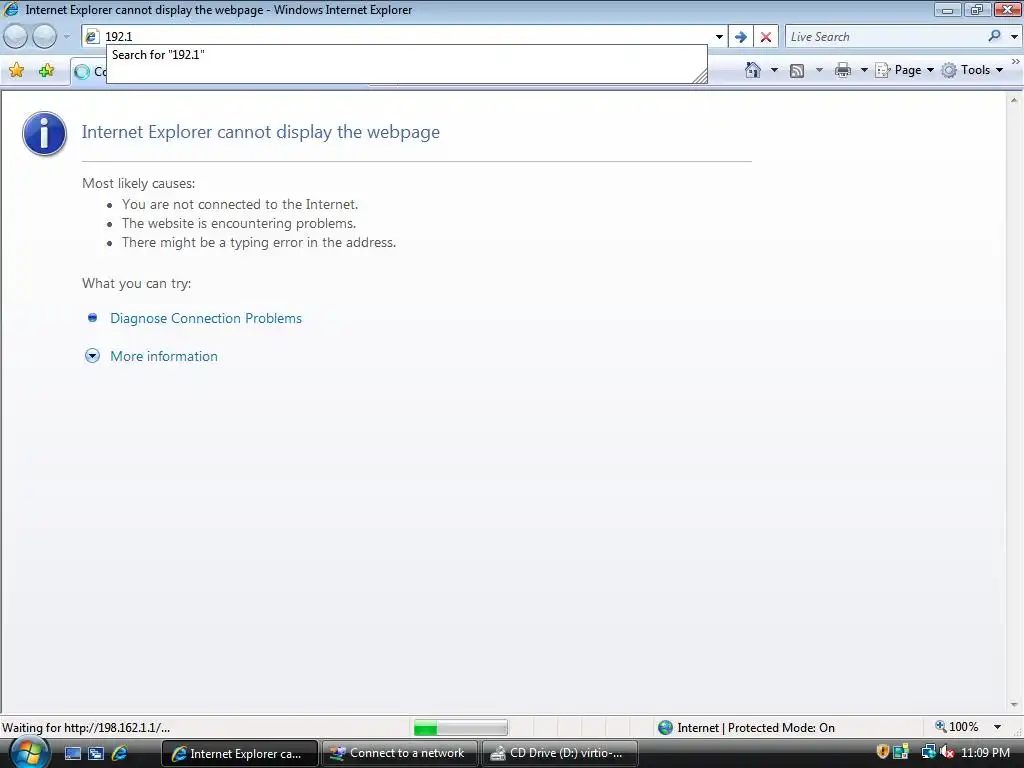Click Diagnose Connection Problems link
1024x768 pixels.
pyautogui.click(x=206, y=318)
